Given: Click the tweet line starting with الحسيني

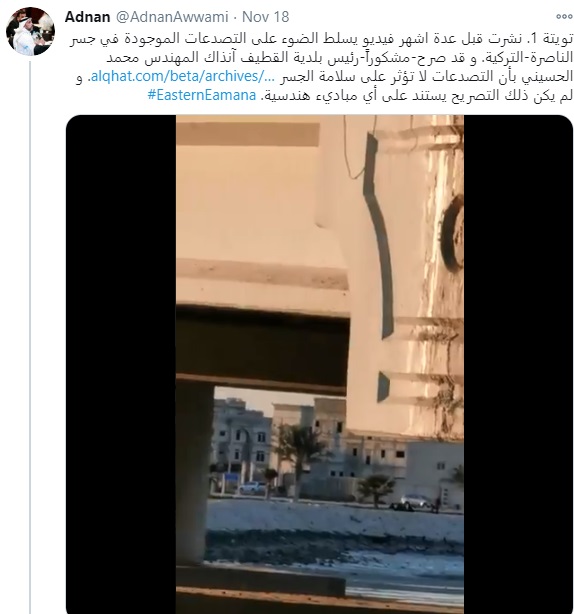Looking at the screenshot, I should click(426, 76).
